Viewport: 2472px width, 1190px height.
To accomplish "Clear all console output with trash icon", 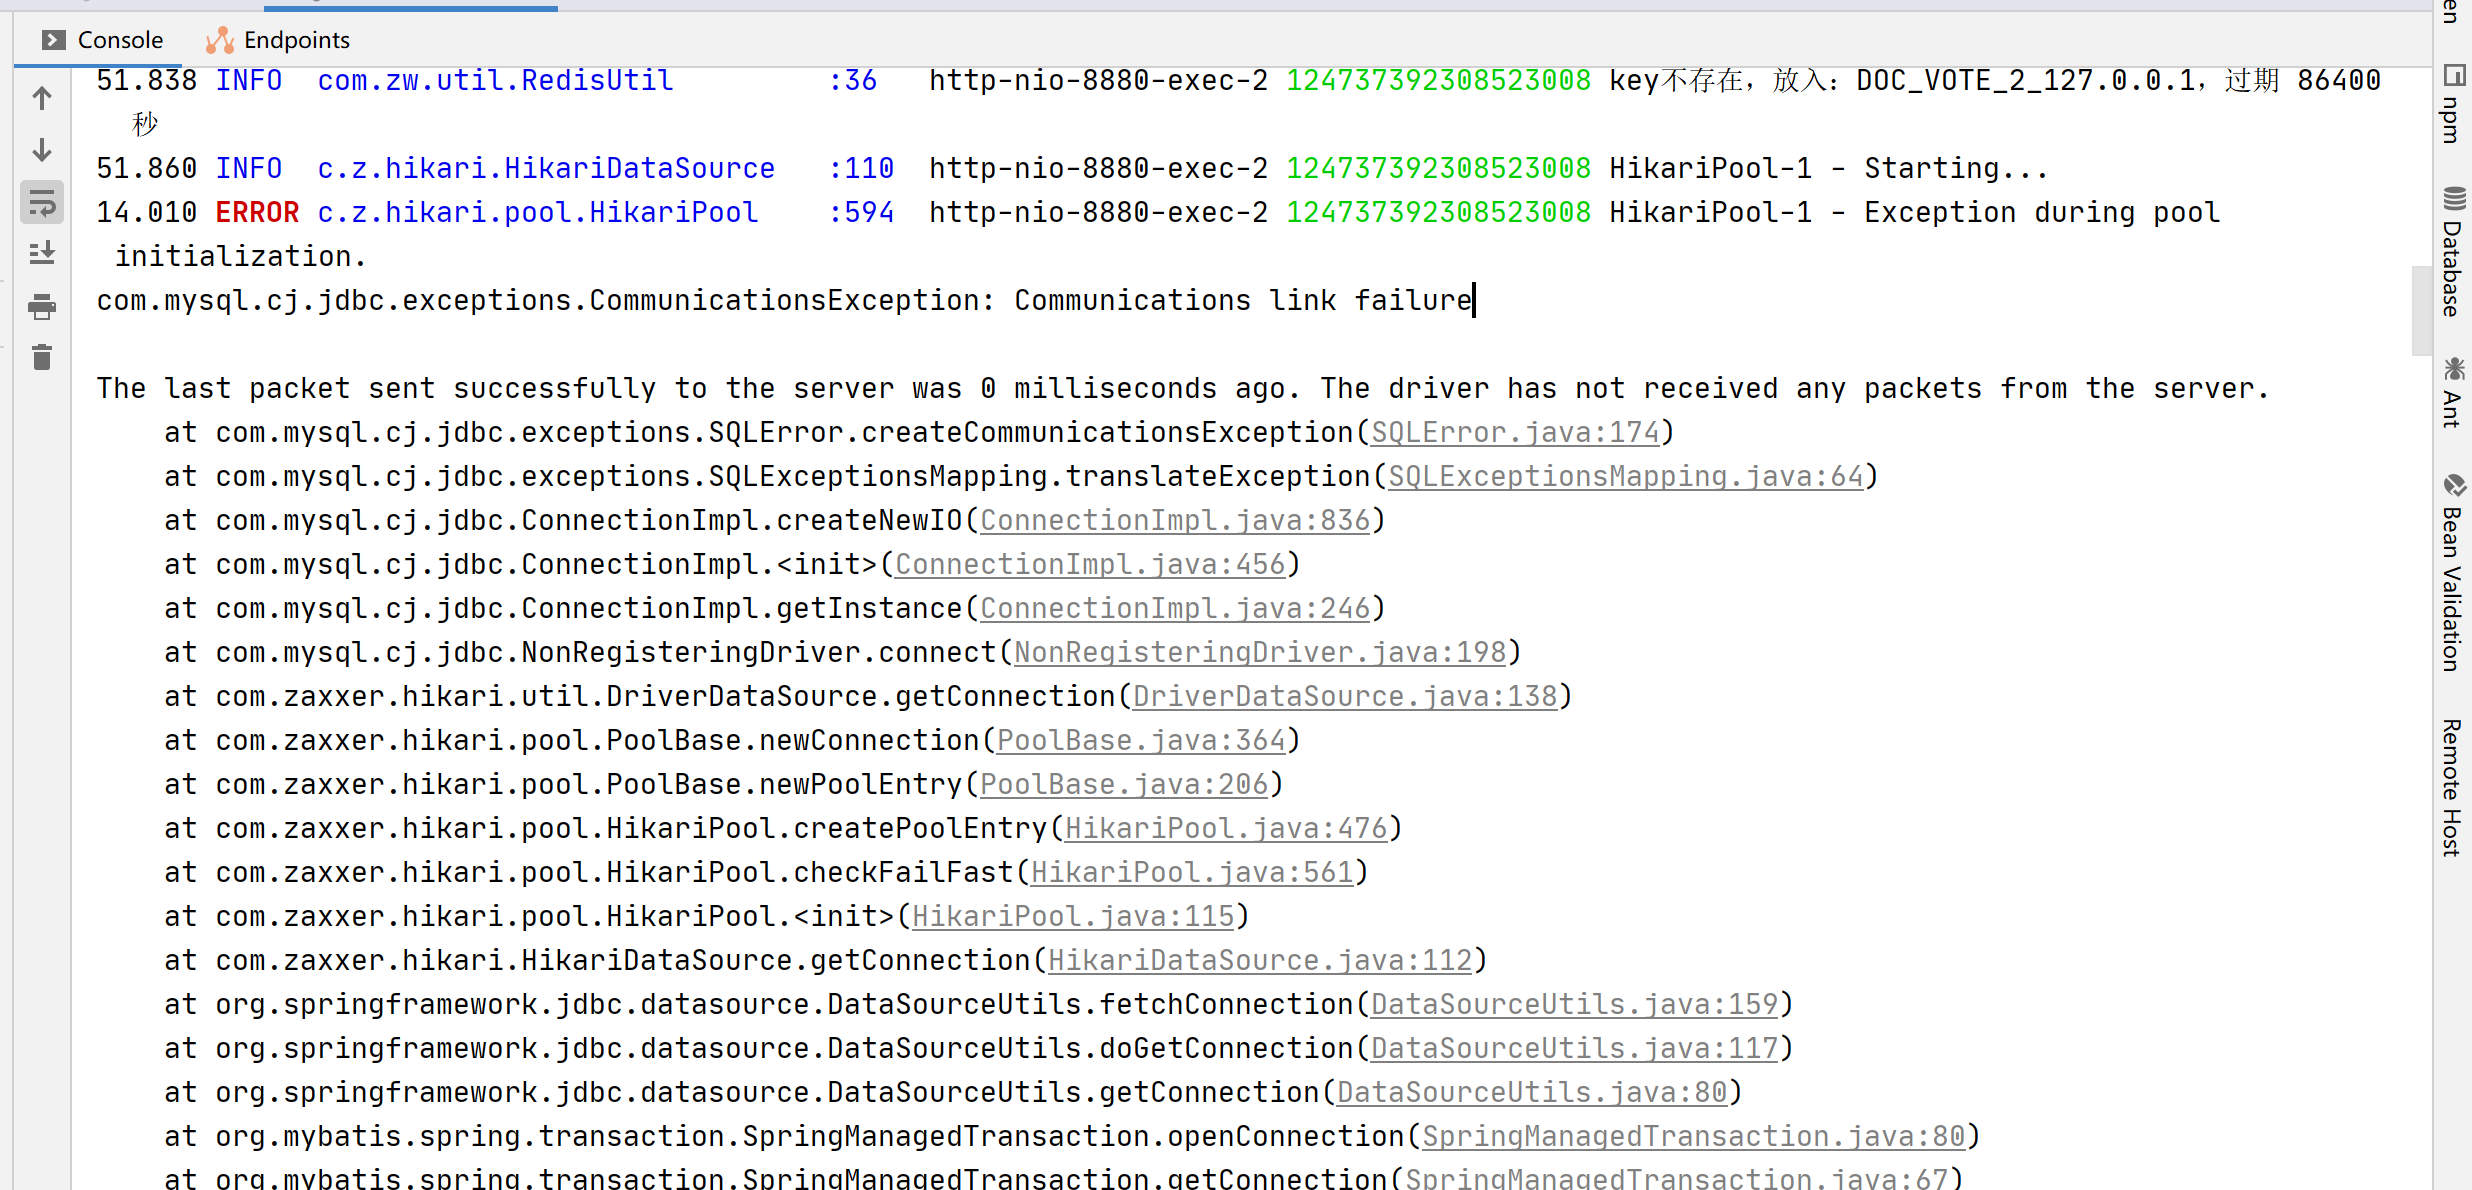I will (x=41, y=357).
